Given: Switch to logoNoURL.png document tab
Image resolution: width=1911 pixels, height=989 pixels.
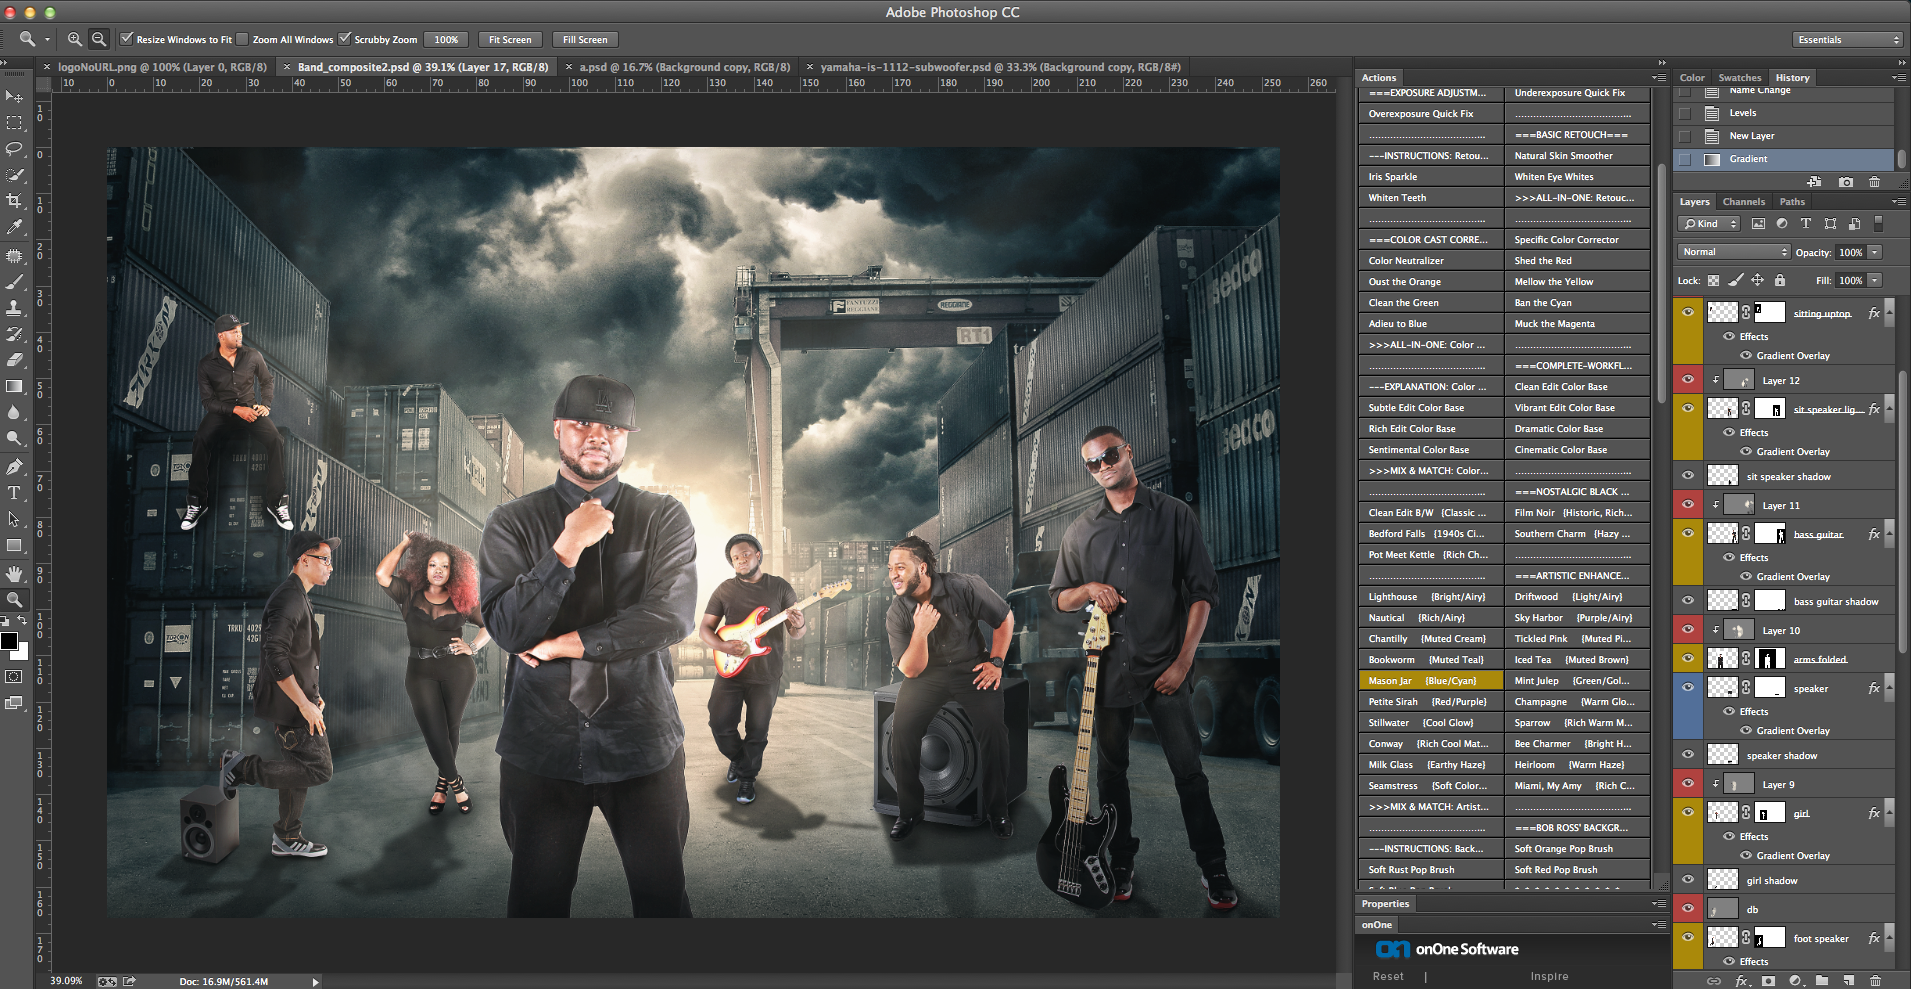Looking at the screenshot, I should coord(162,67).
